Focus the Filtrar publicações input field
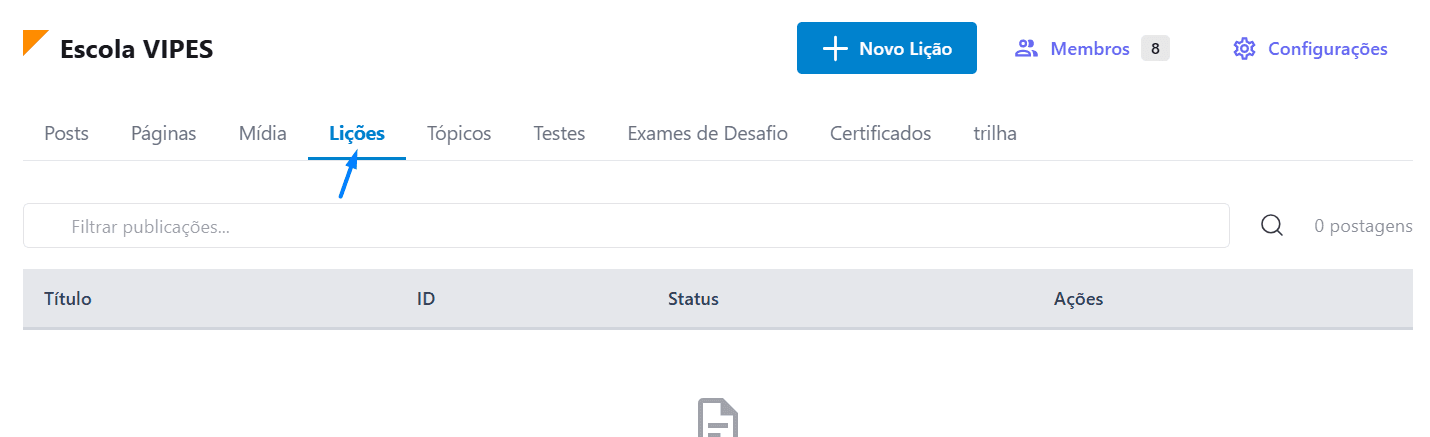 click(626, 226)
